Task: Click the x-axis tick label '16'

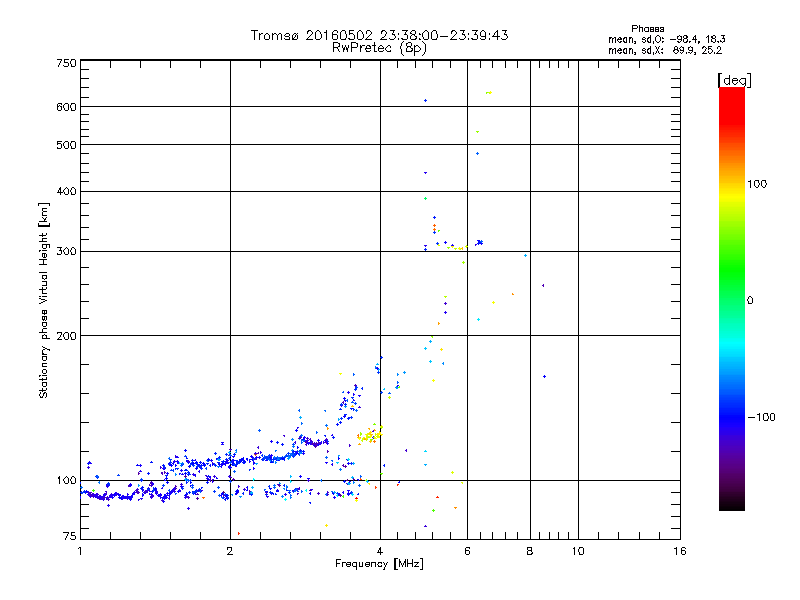Action: (x=680, y=551)
